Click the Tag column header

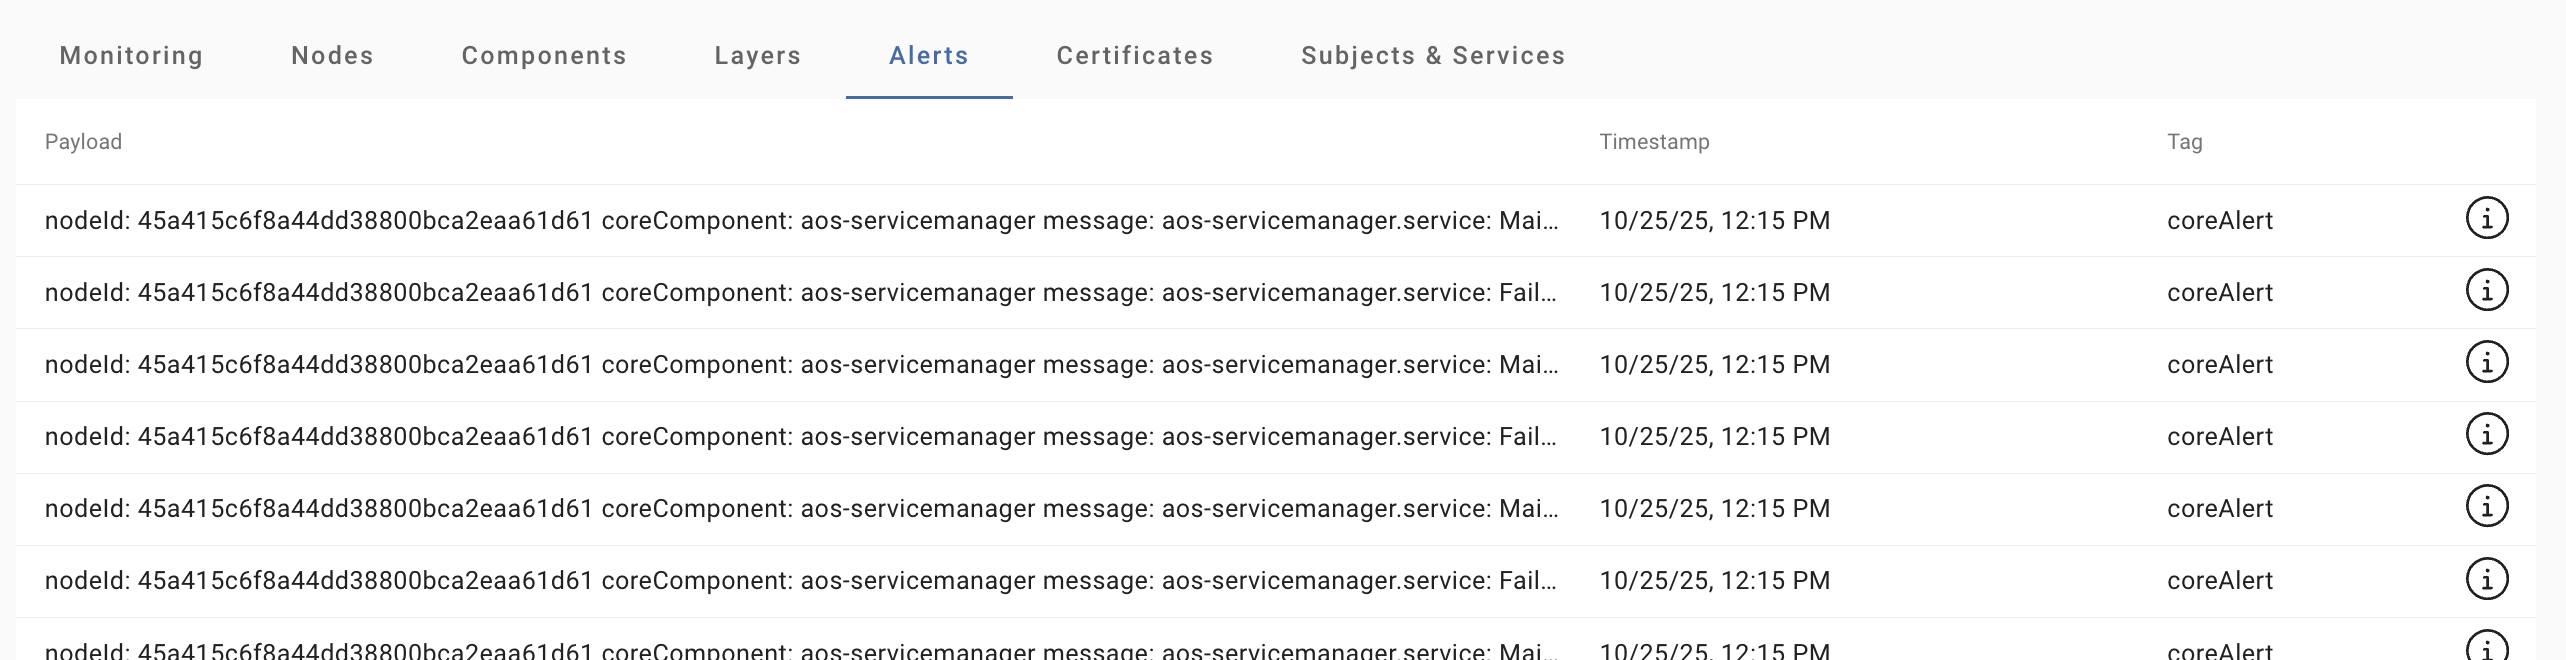pos(2184,142)
